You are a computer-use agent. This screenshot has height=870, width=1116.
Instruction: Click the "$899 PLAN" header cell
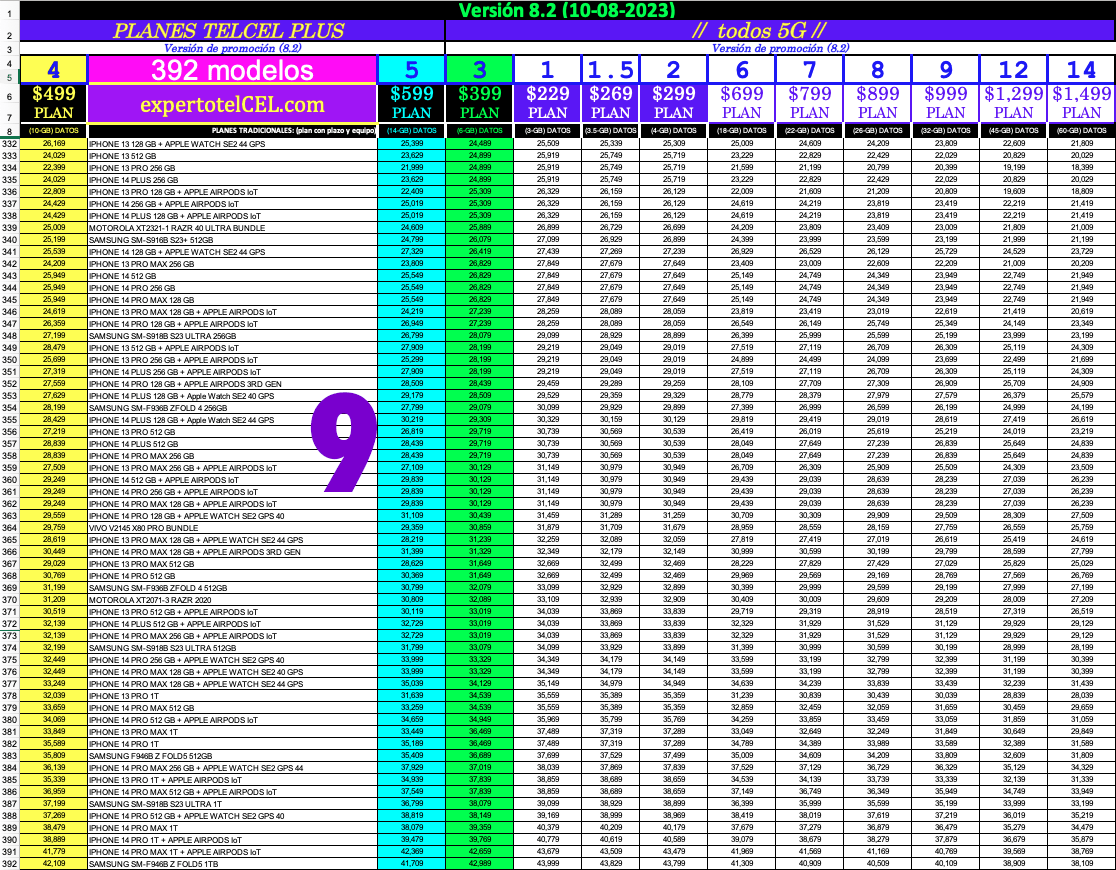(x=878, y=104)
